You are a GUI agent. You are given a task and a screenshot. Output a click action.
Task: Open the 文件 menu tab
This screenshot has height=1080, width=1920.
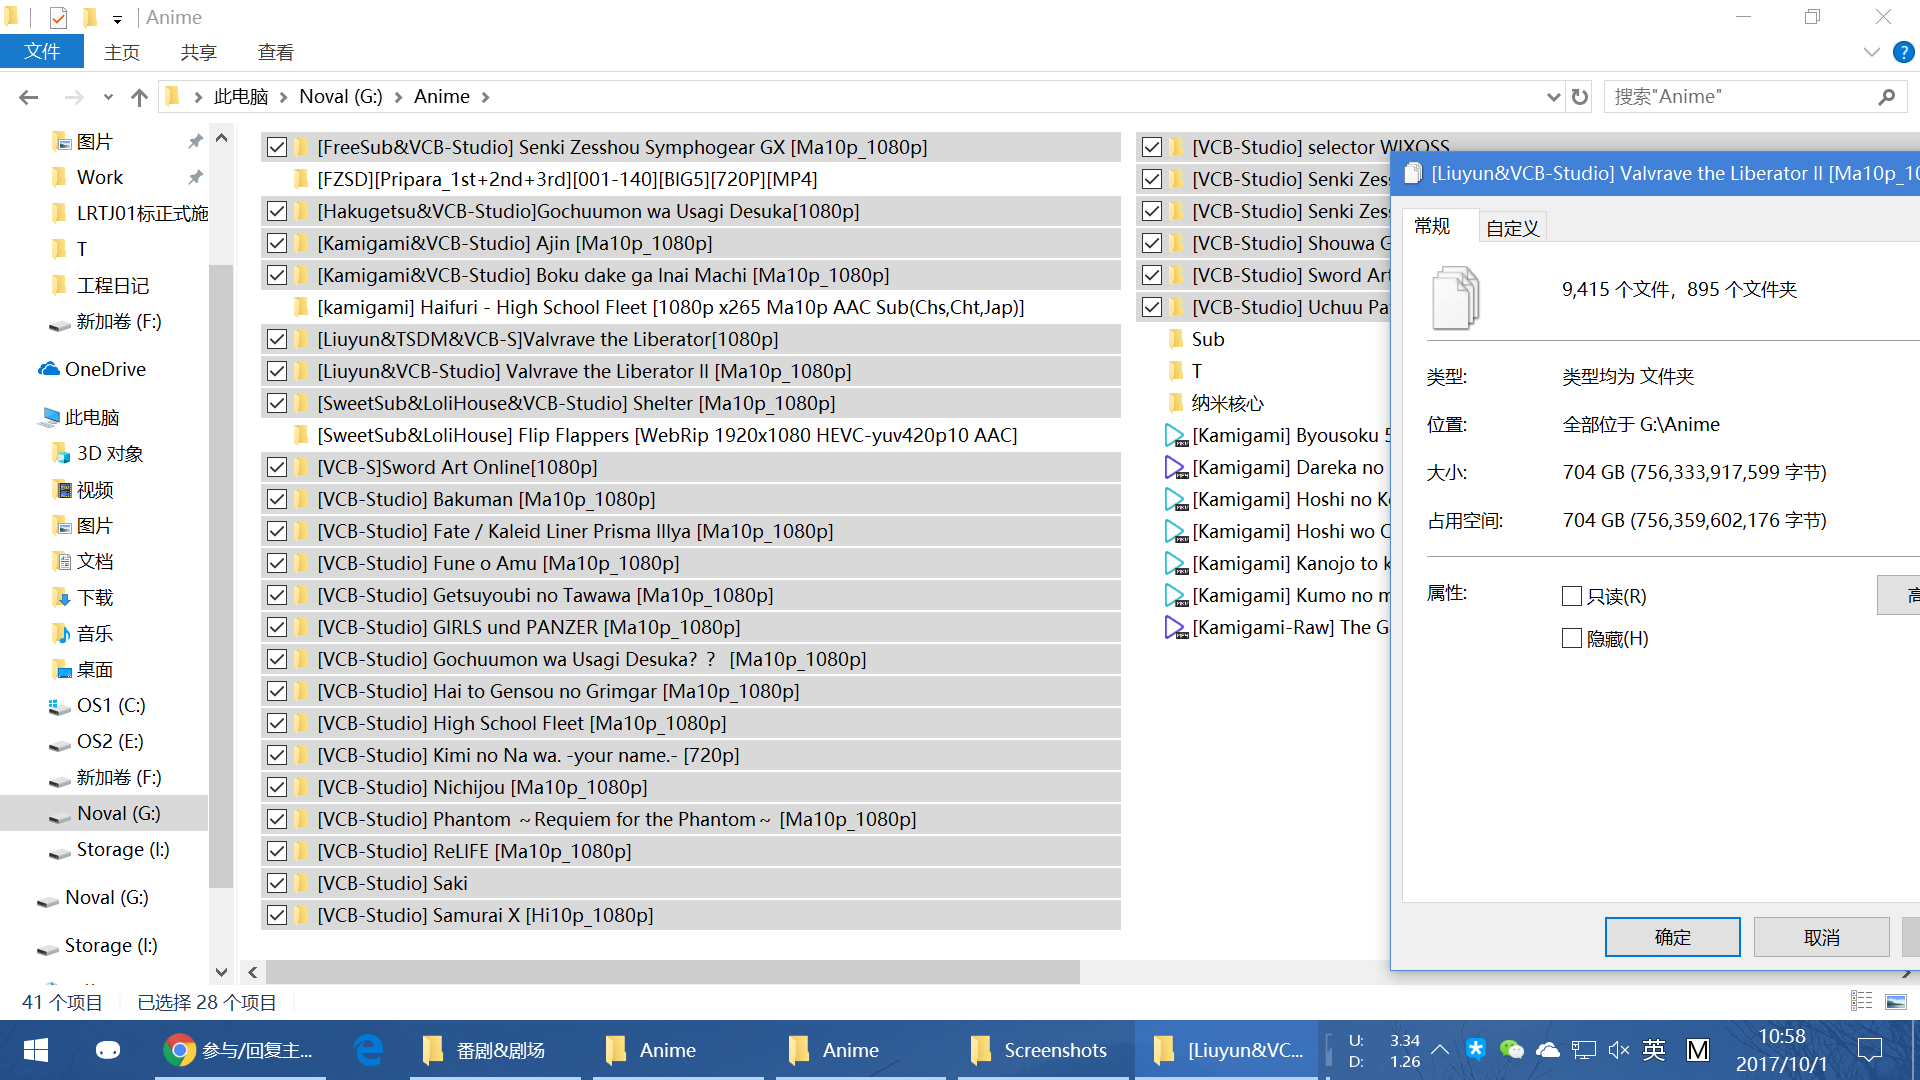42,52
